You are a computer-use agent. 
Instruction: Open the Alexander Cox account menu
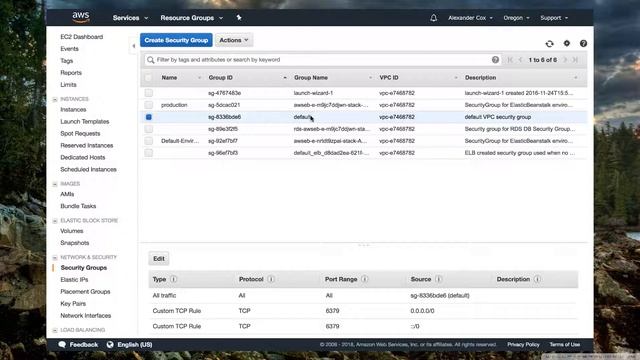[x=470, y=18]
